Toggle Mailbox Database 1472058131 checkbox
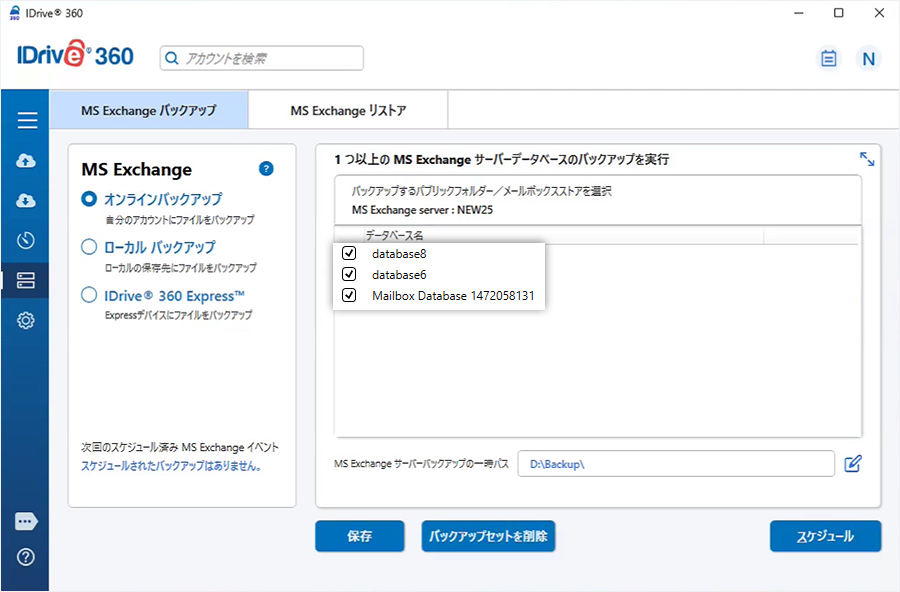900x592 pixels. pyautogui.click(x=349, y=295)
